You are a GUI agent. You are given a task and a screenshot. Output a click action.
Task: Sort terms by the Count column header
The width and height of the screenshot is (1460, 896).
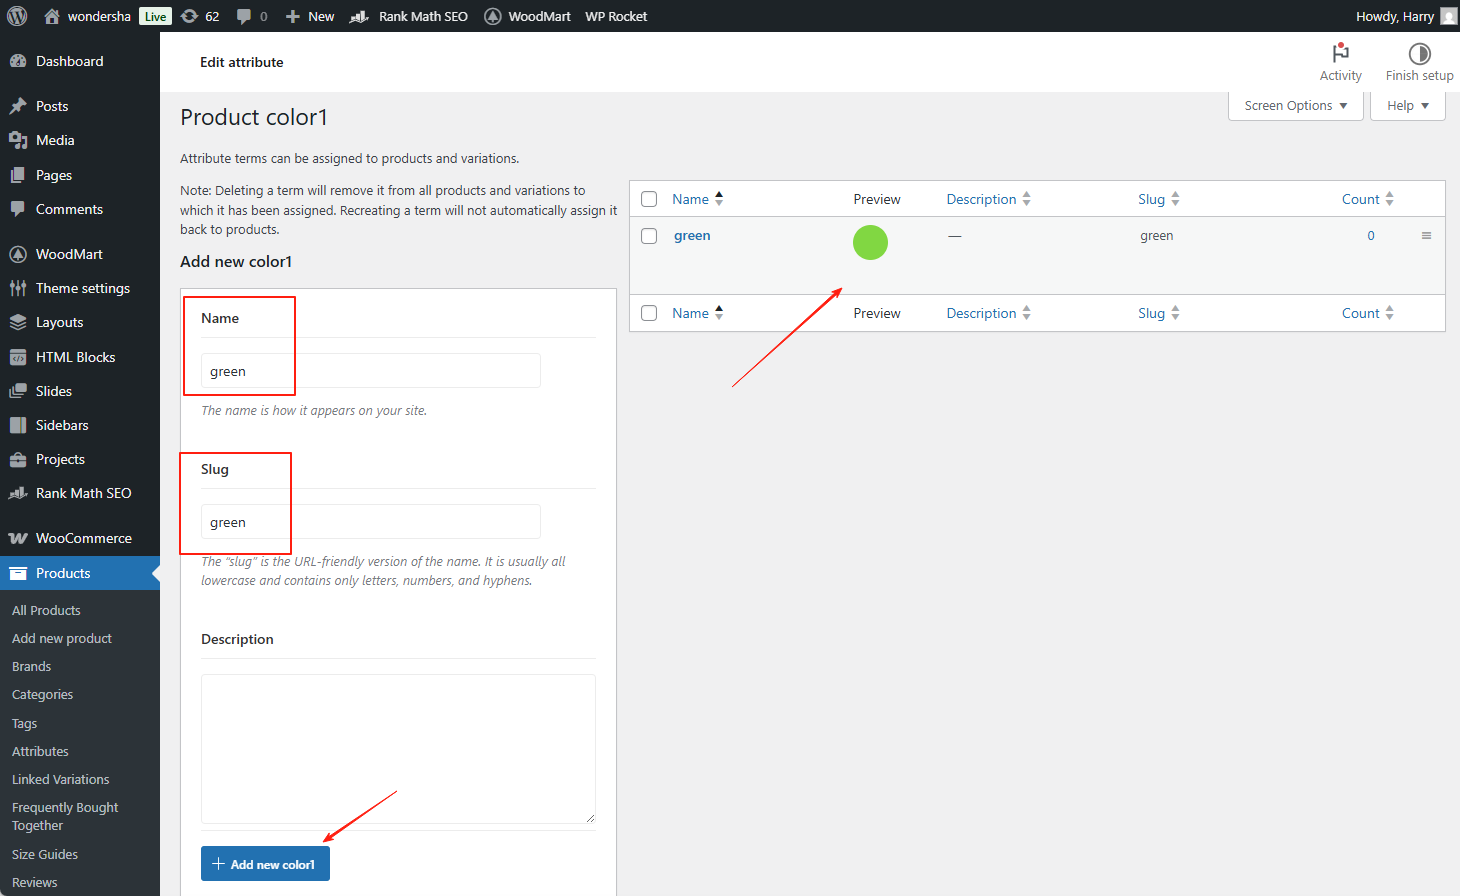coord(1360,199)
